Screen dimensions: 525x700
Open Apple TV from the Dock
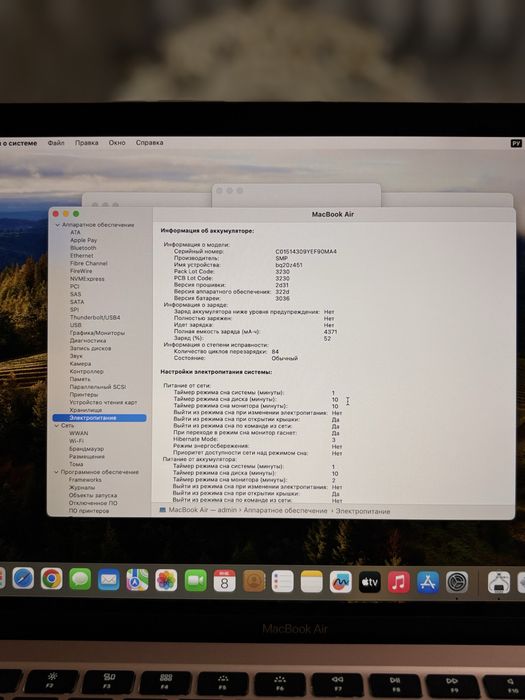pos(370,583)
